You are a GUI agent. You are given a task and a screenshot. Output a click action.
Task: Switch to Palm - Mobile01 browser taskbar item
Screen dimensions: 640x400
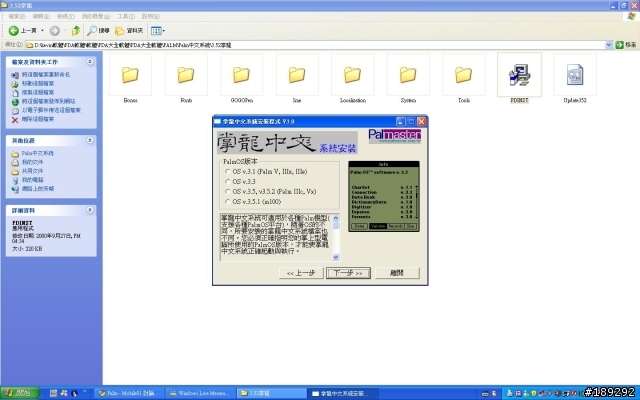click(130, 393)
